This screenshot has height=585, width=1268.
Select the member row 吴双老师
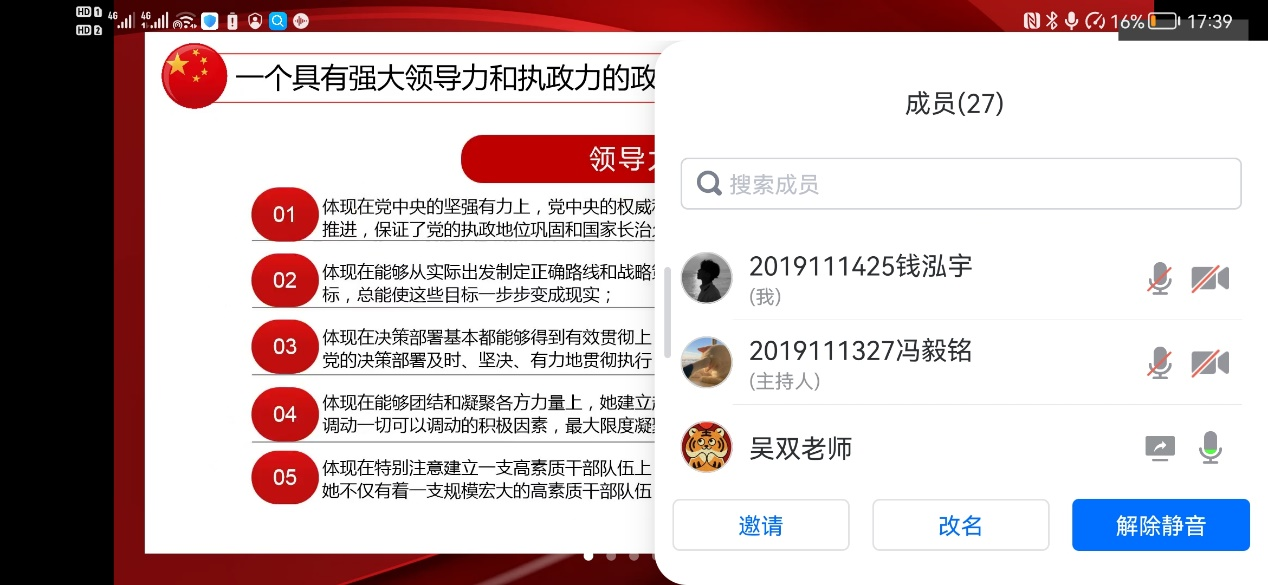coord(961,447)
